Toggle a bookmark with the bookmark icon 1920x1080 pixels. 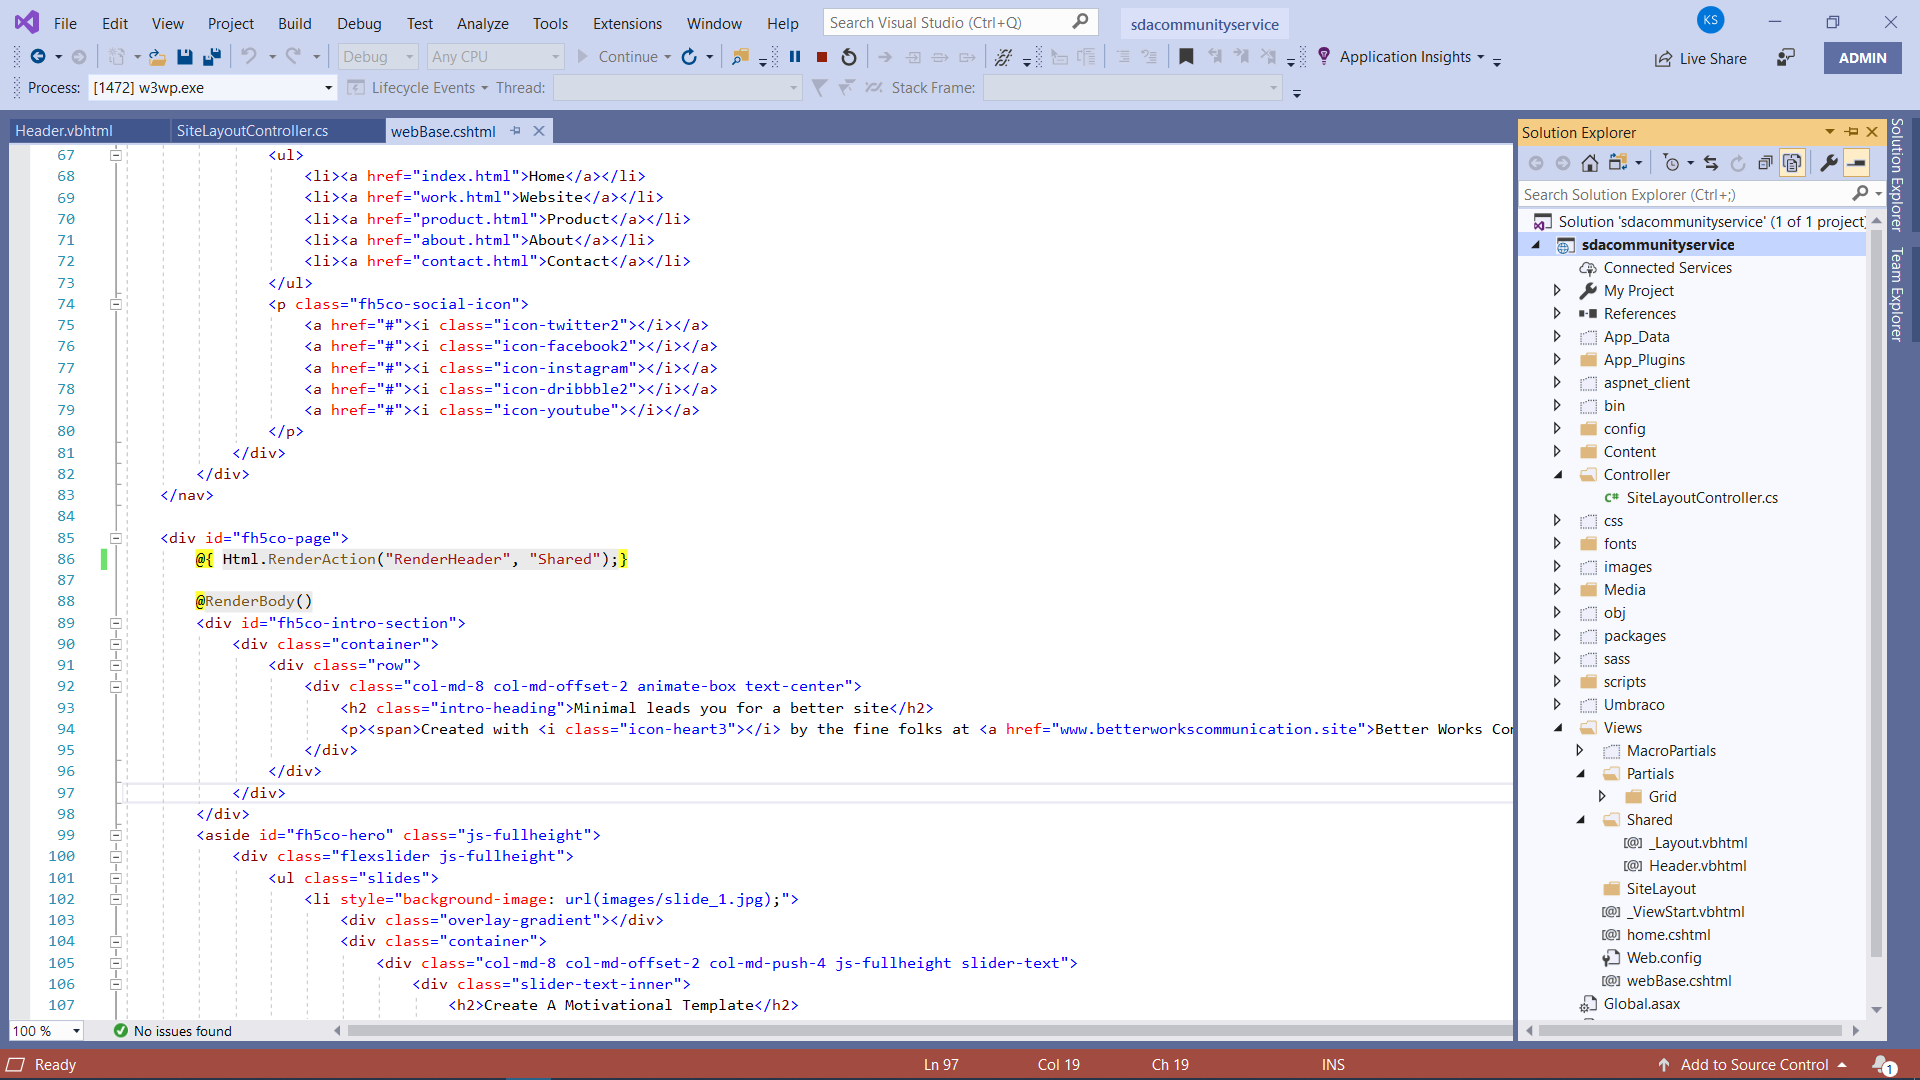[x=1186, y=57]
